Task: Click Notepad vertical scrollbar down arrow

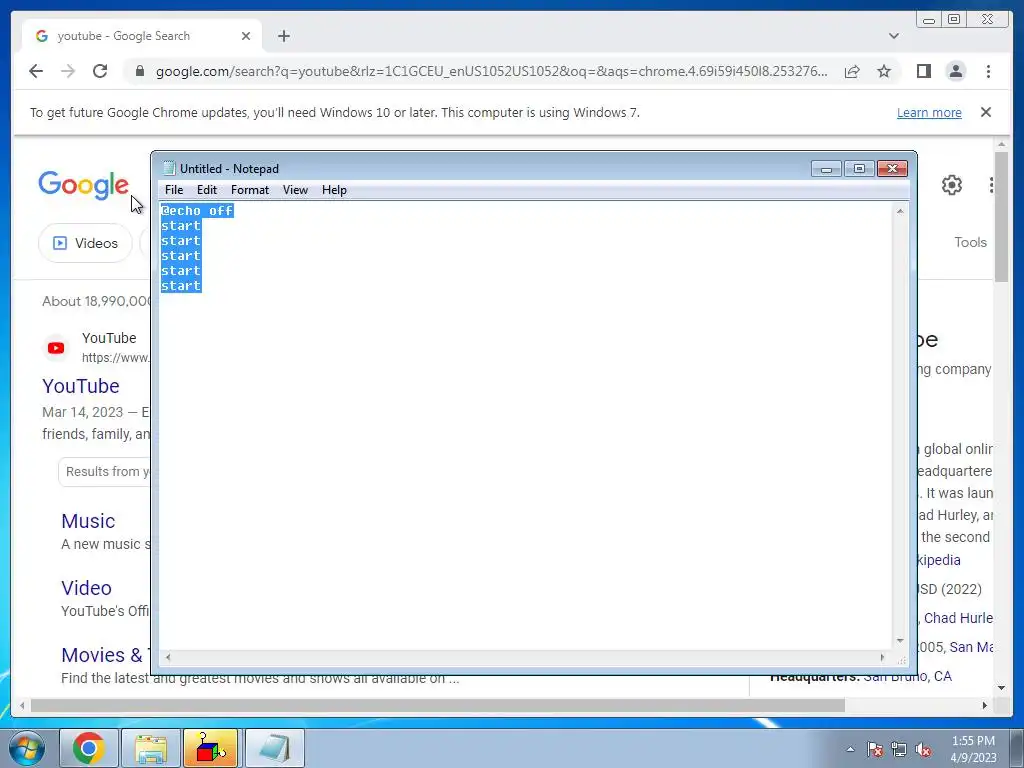Action: pos(900,641)
